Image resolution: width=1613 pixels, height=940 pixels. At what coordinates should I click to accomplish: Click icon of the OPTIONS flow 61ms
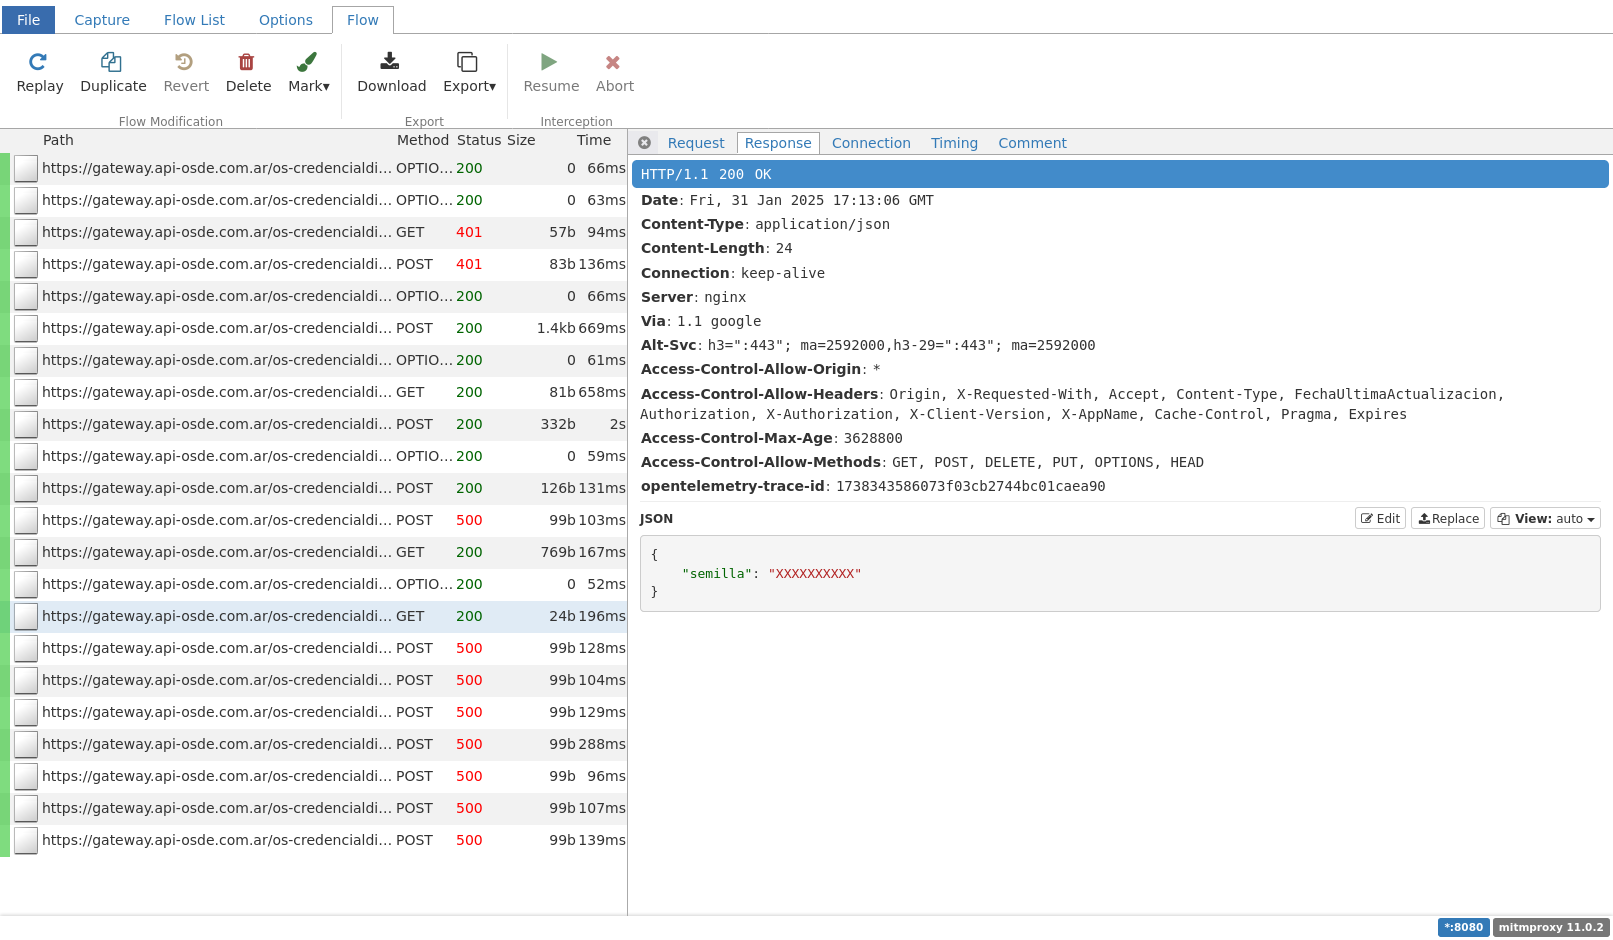26,360
